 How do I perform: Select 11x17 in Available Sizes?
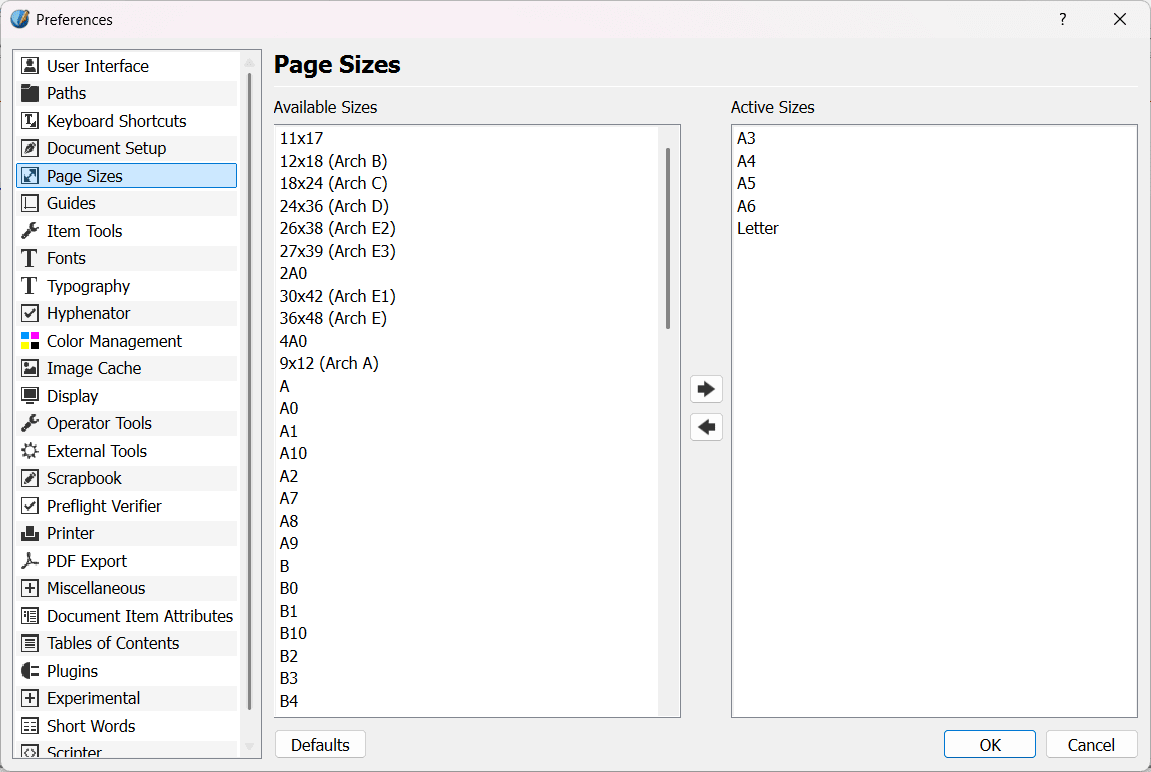[301, 138]
